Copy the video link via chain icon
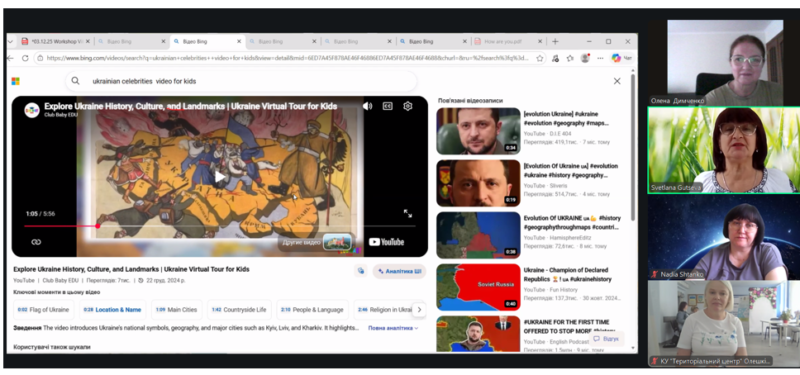The image size is (800, 375). 36,242
